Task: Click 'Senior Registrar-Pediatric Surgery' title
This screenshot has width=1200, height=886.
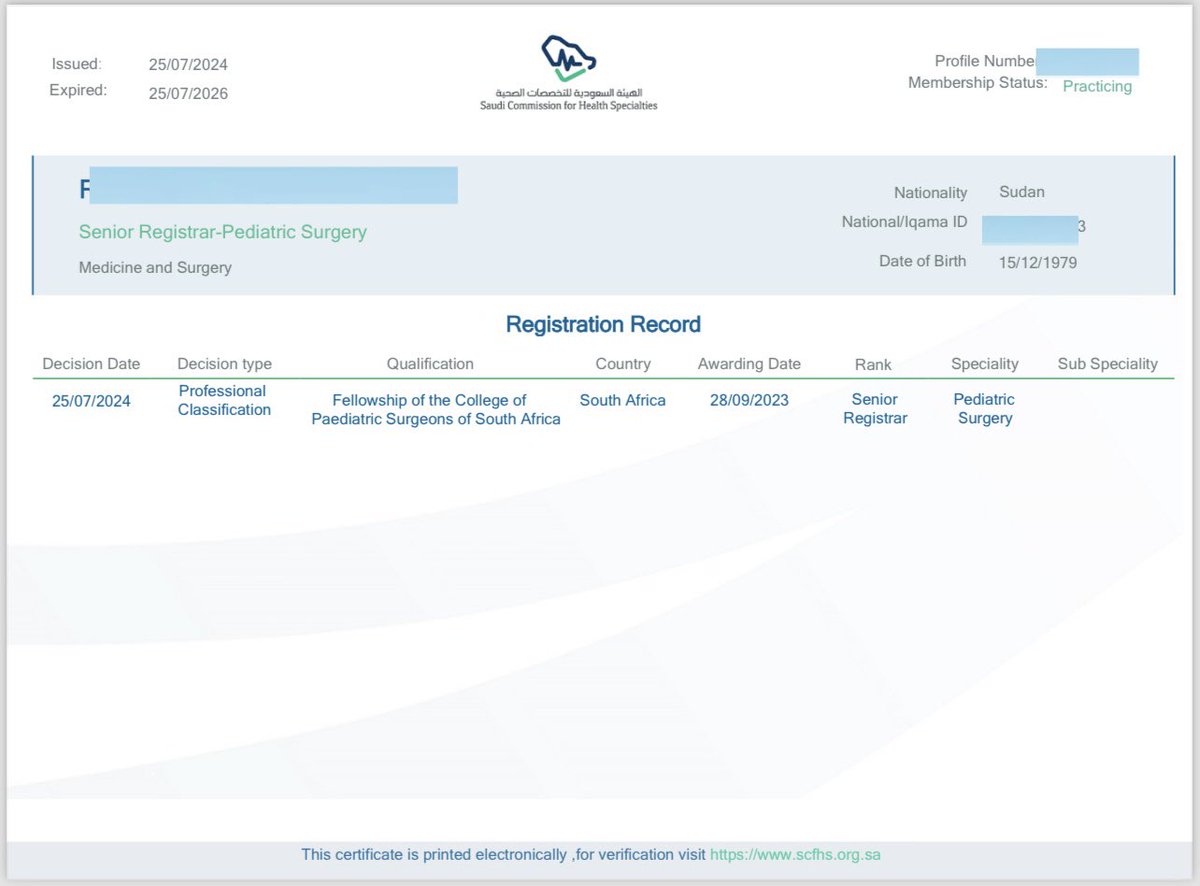Action: [x=223, y=232]
